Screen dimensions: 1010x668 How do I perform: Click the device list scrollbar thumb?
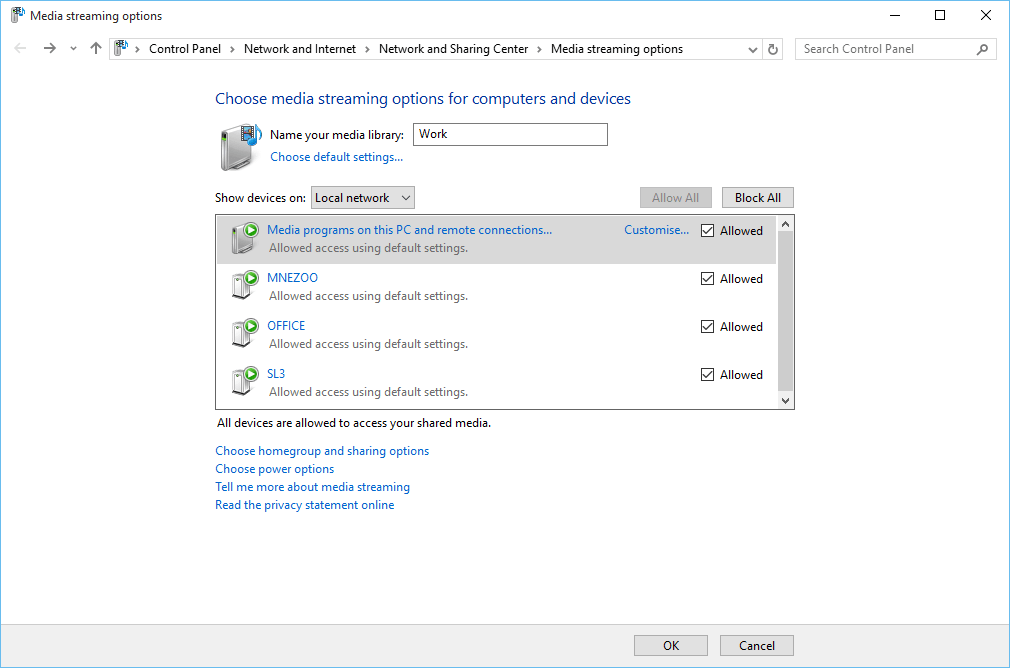point(785,310)
